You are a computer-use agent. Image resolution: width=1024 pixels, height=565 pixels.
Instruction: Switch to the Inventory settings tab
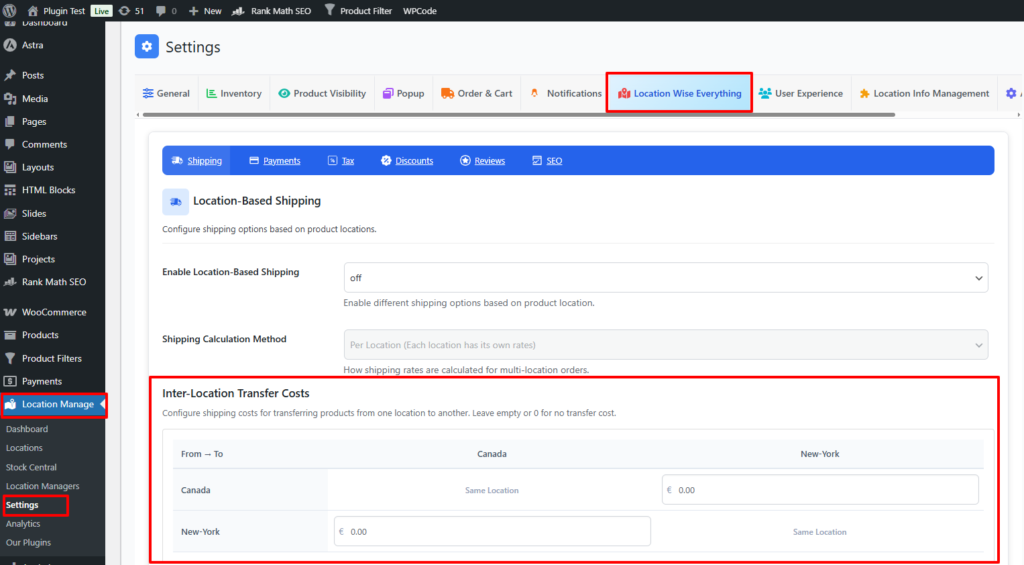pos(234,93)
